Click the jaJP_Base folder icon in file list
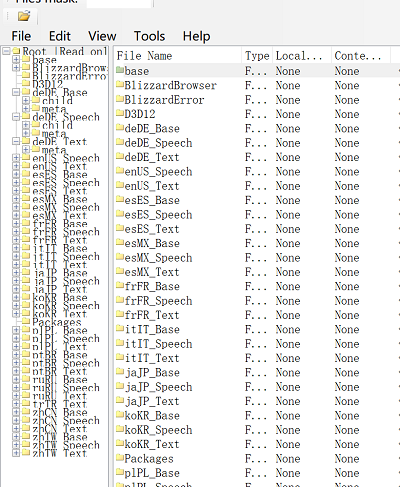 point(120,372)
